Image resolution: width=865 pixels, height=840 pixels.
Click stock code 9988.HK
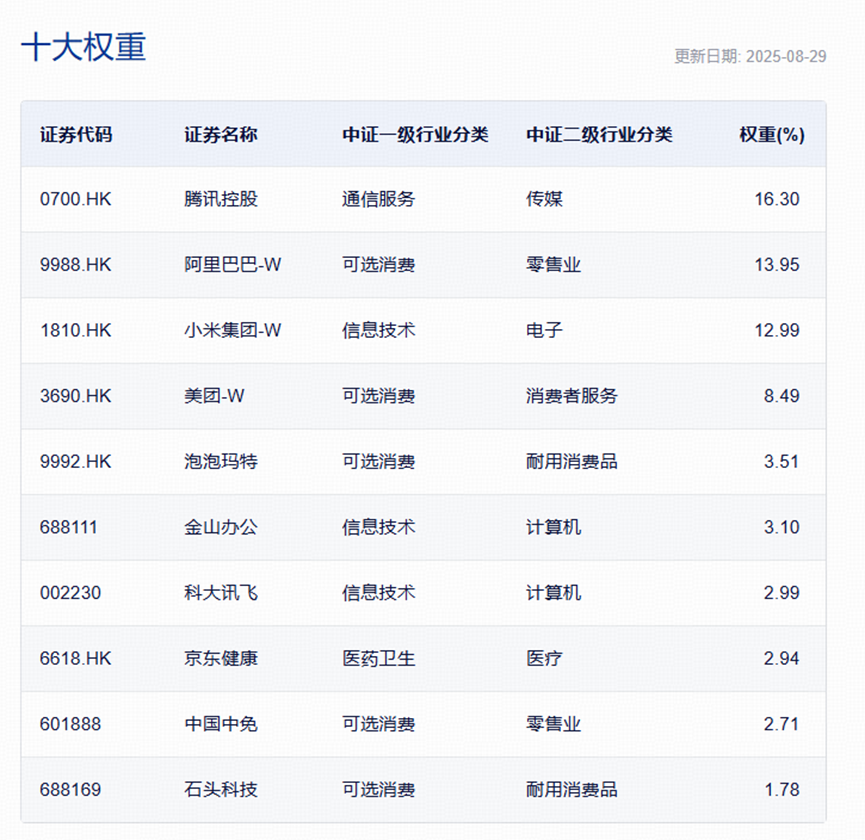pyautogui.click(x=76, y=265)
